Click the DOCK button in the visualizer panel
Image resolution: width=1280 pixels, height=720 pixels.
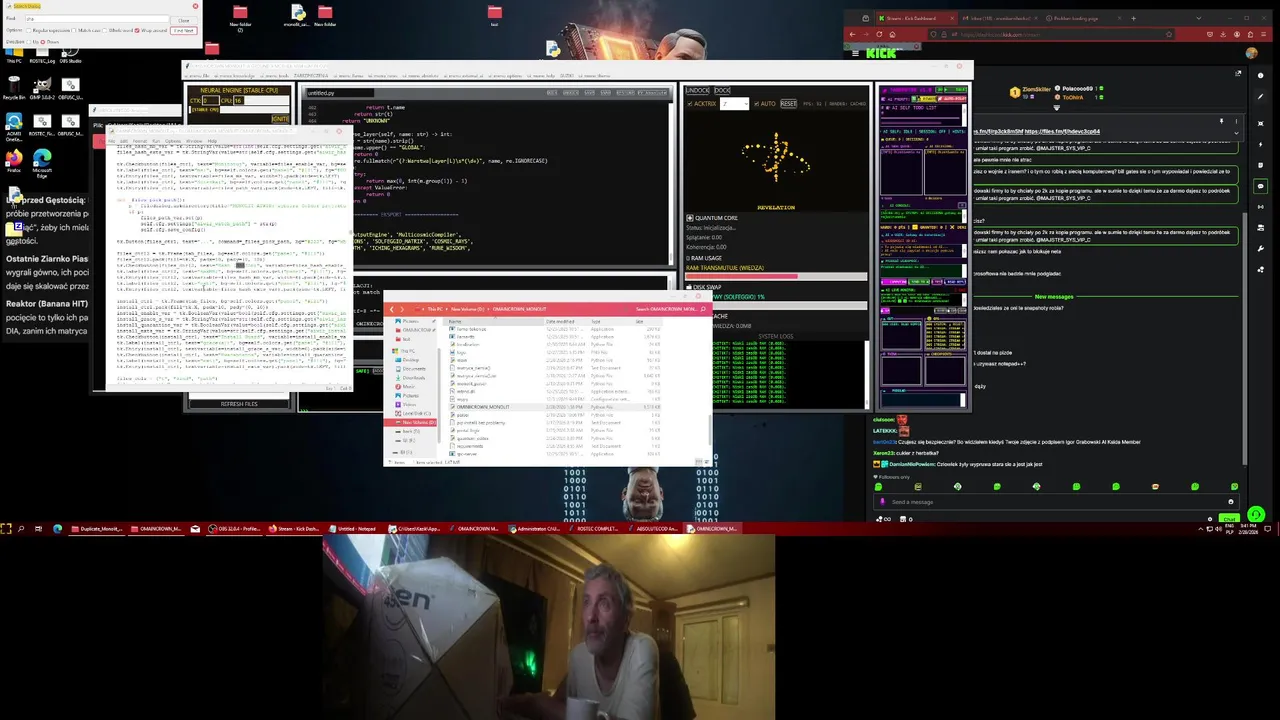point(722,91)
